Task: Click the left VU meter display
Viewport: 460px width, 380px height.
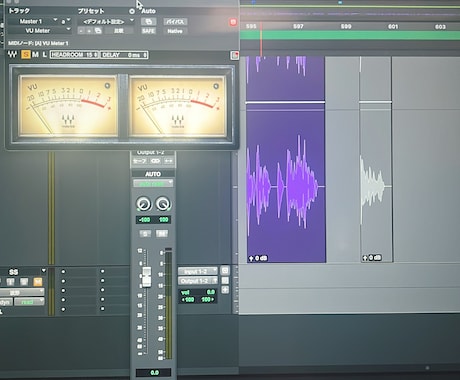Action: (x=68, y=105)
